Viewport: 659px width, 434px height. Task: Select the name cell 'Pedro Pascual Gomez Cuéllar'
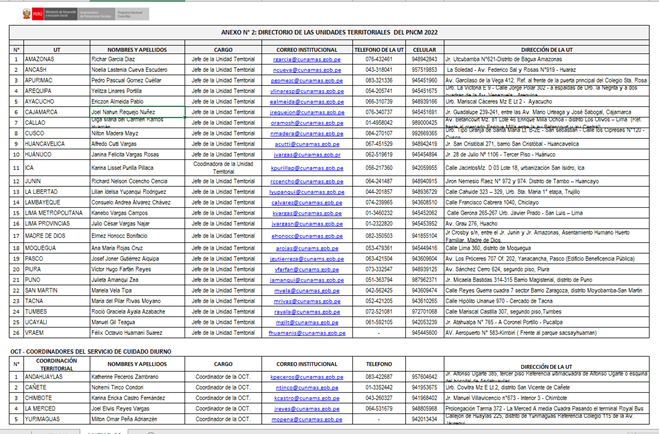(137, 80)
